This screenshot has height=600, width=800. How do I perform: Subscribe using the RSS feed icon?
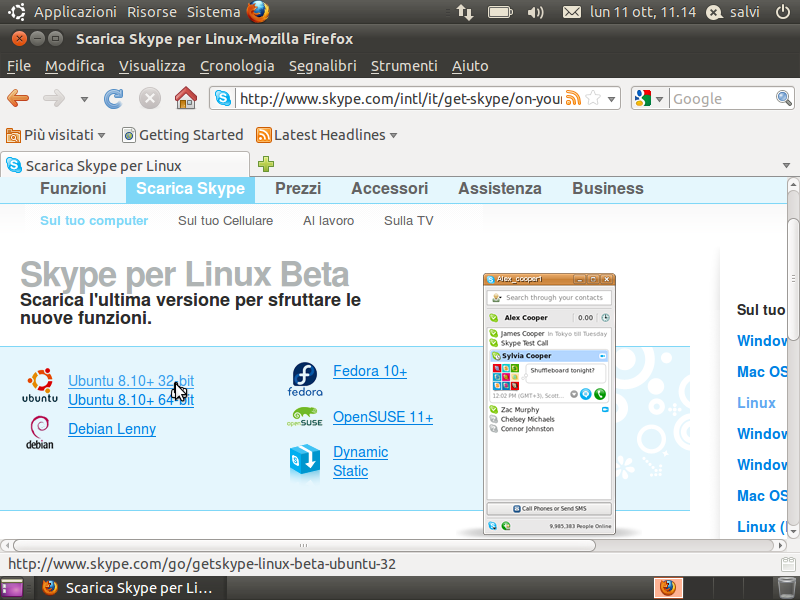[x=573, y=98]
